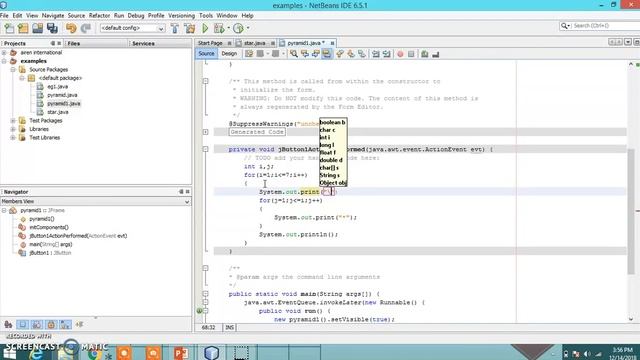The width and height of the screenshot is (640, 360).
Task: Run the main project with green arrow
Action: tap(205, 28)
